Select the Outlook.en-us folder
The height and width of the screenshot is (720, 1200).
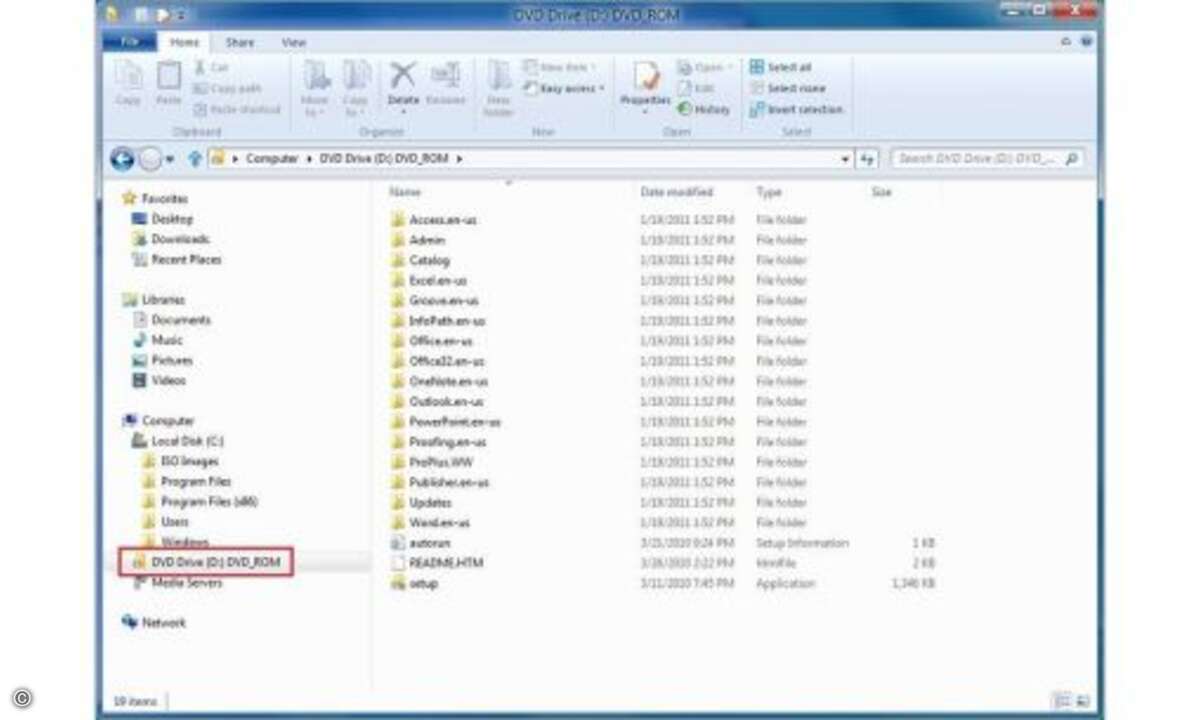pos(436,401)
